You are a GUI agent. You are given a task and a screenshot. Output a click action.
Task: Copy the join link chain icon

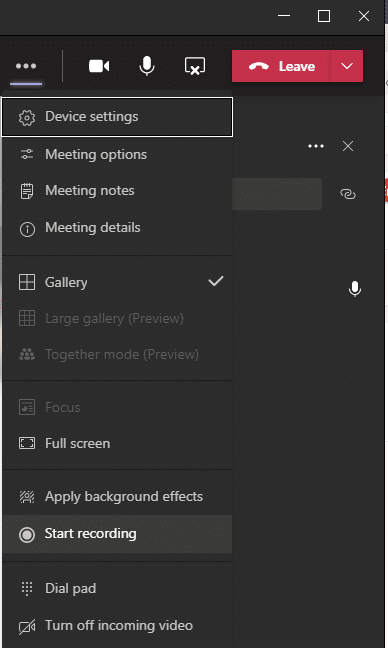(348, 194)
